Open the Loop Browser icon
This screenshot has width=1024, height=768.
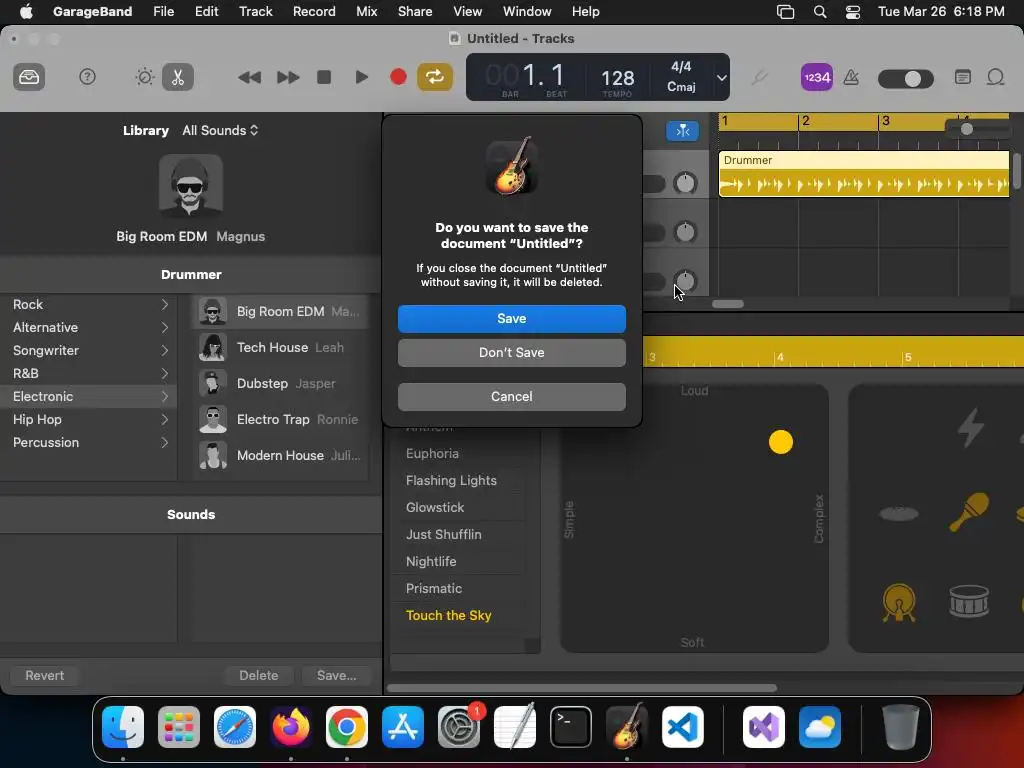tap(995, 78)
